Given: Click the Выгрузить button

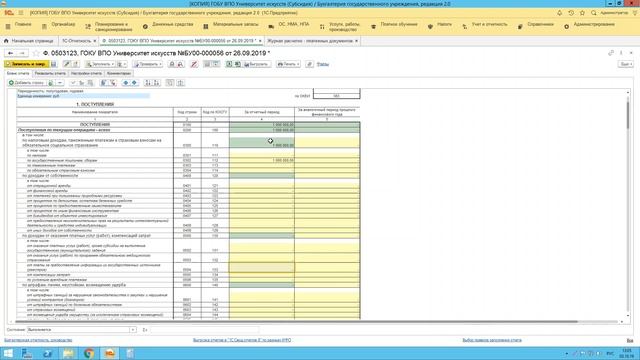Looking at the screenshot, I should click(256, 64).
